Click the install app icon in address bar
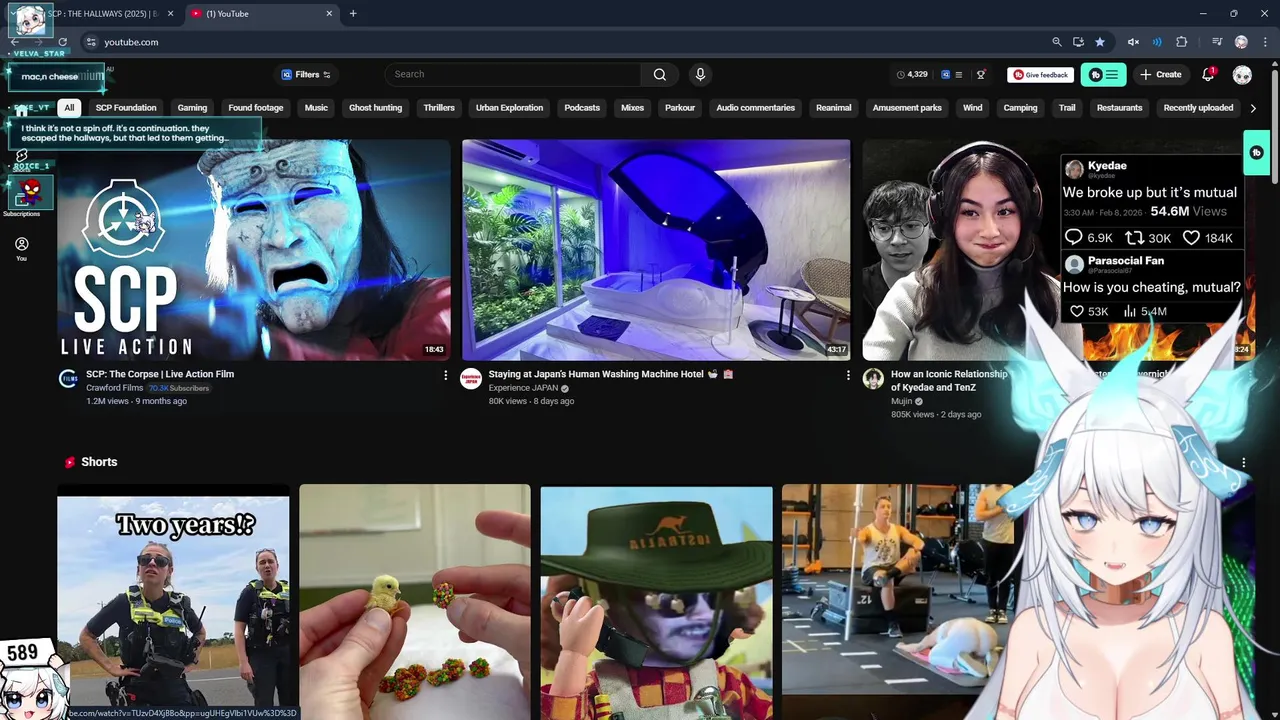This screenshot has height=720, width=1280. click(1078, 42)
